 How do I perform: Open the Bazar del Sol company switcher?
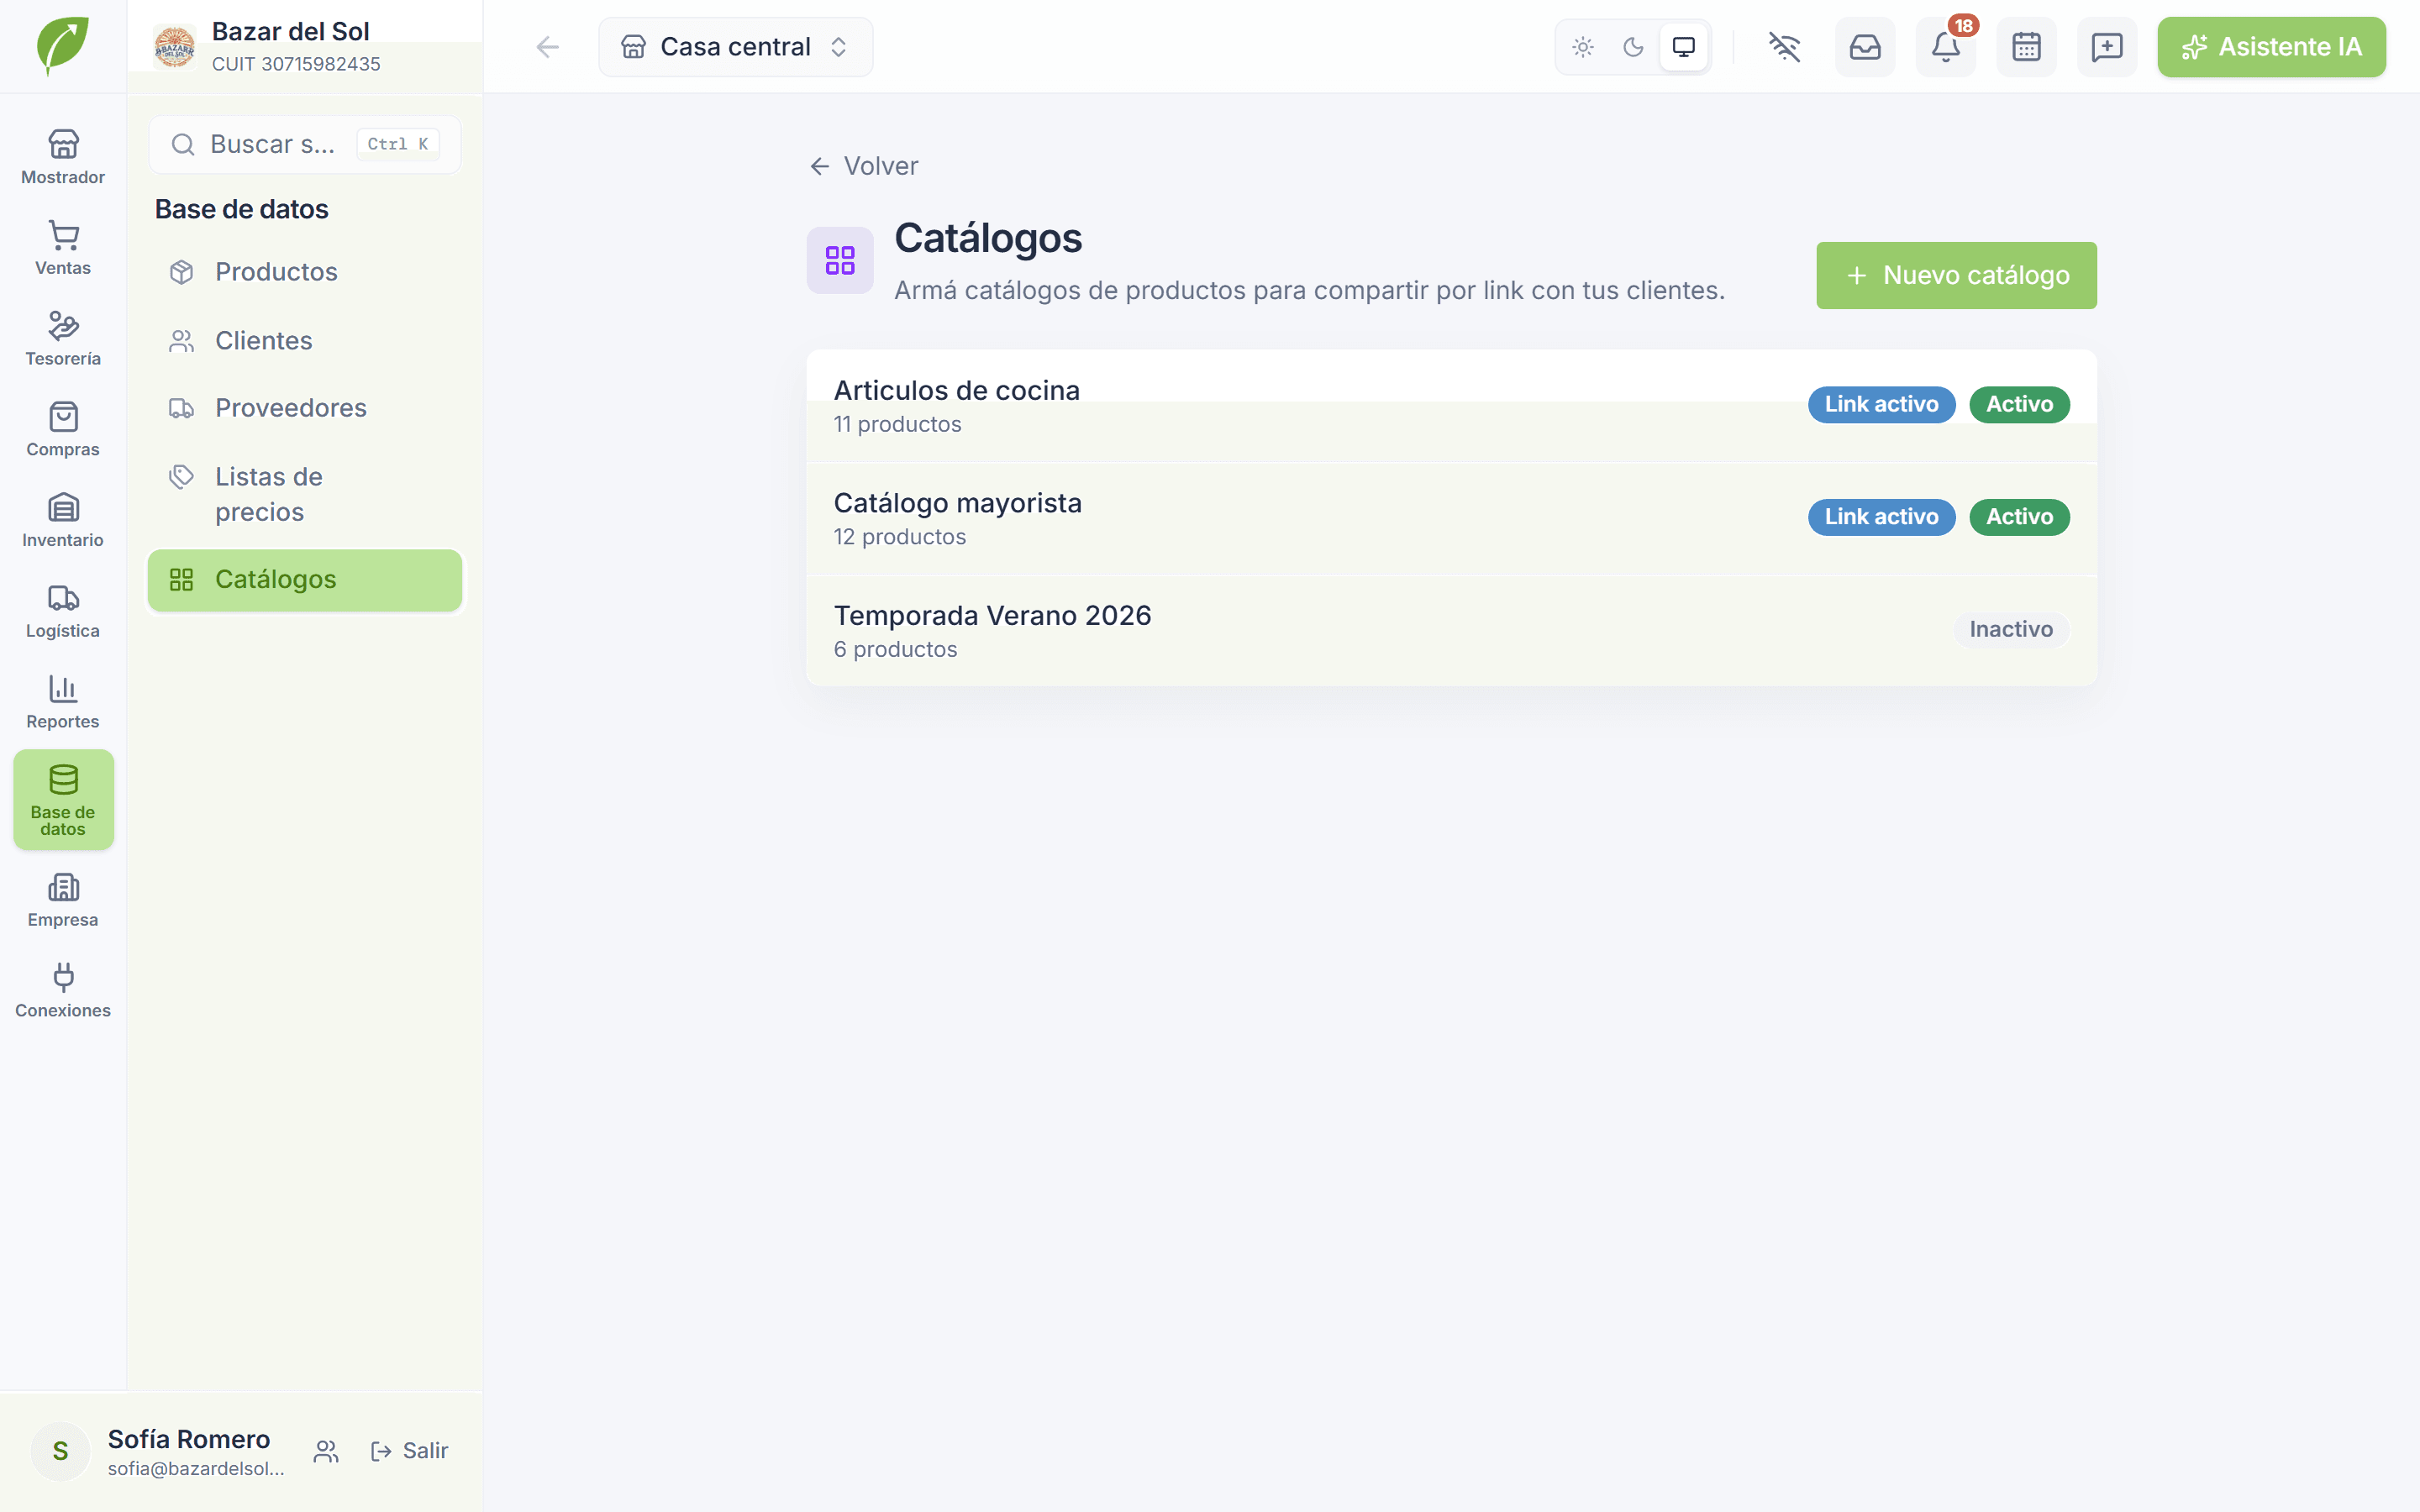click(305, 47)
